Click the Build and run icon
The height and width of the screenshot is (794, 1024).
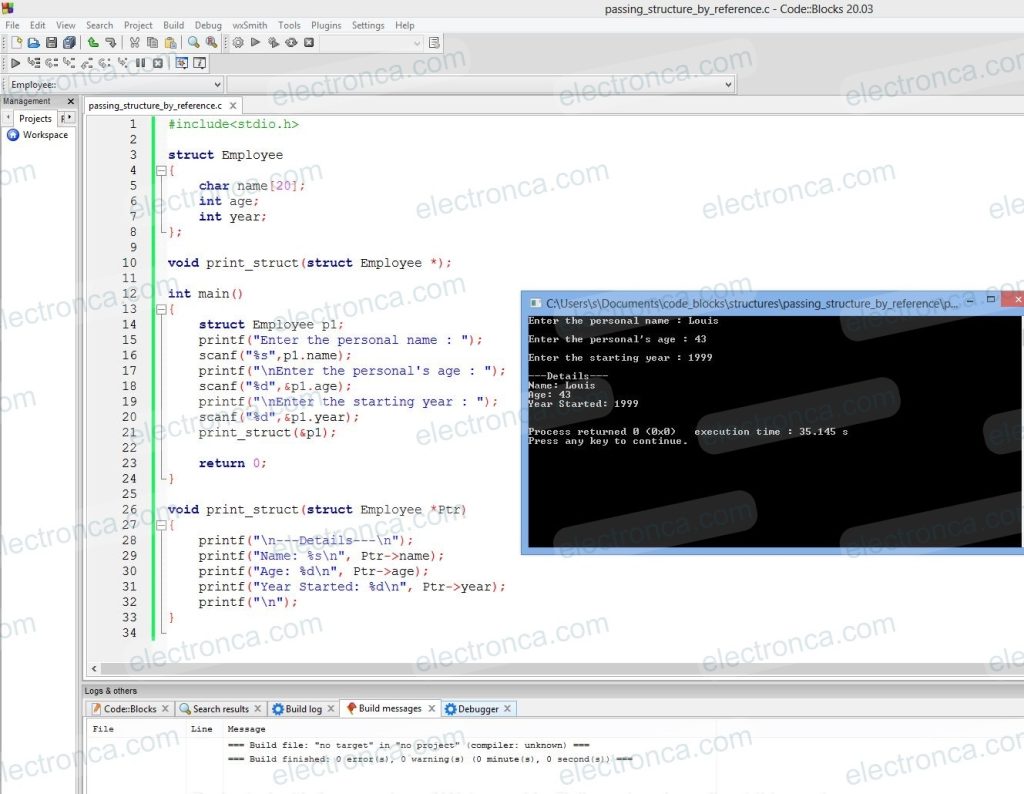273,42
